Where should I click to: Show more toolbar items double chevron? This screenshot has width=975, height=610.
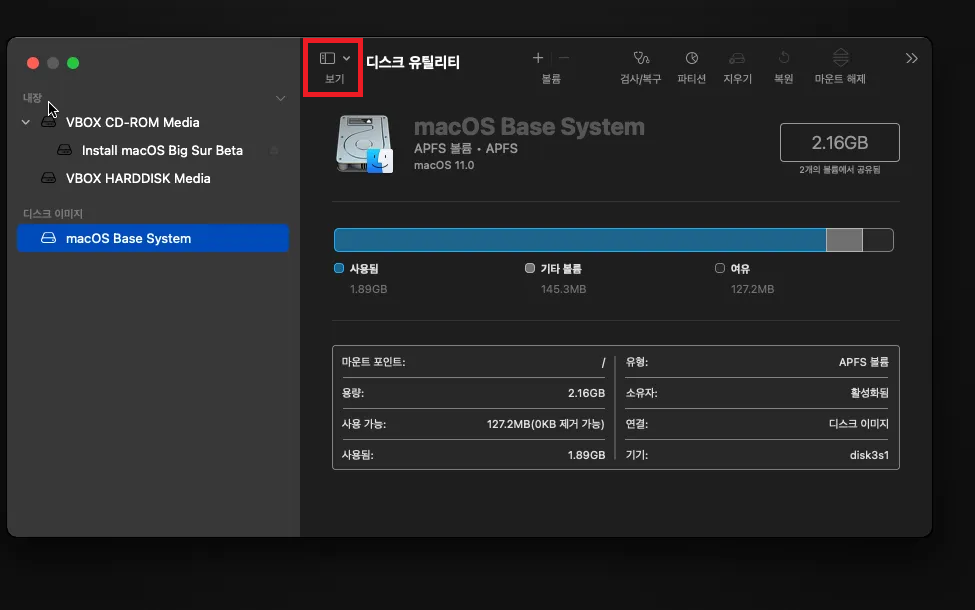tap(912, 58)
